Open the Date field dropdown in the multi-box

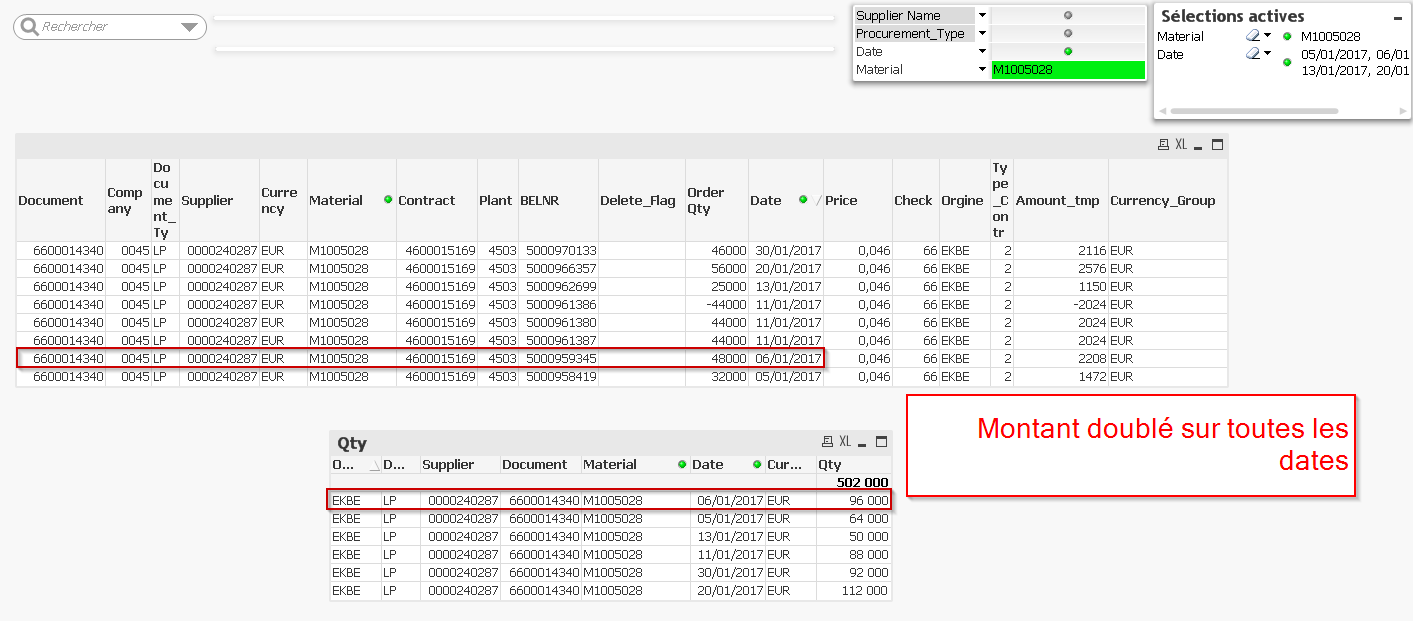coord(982,51)
